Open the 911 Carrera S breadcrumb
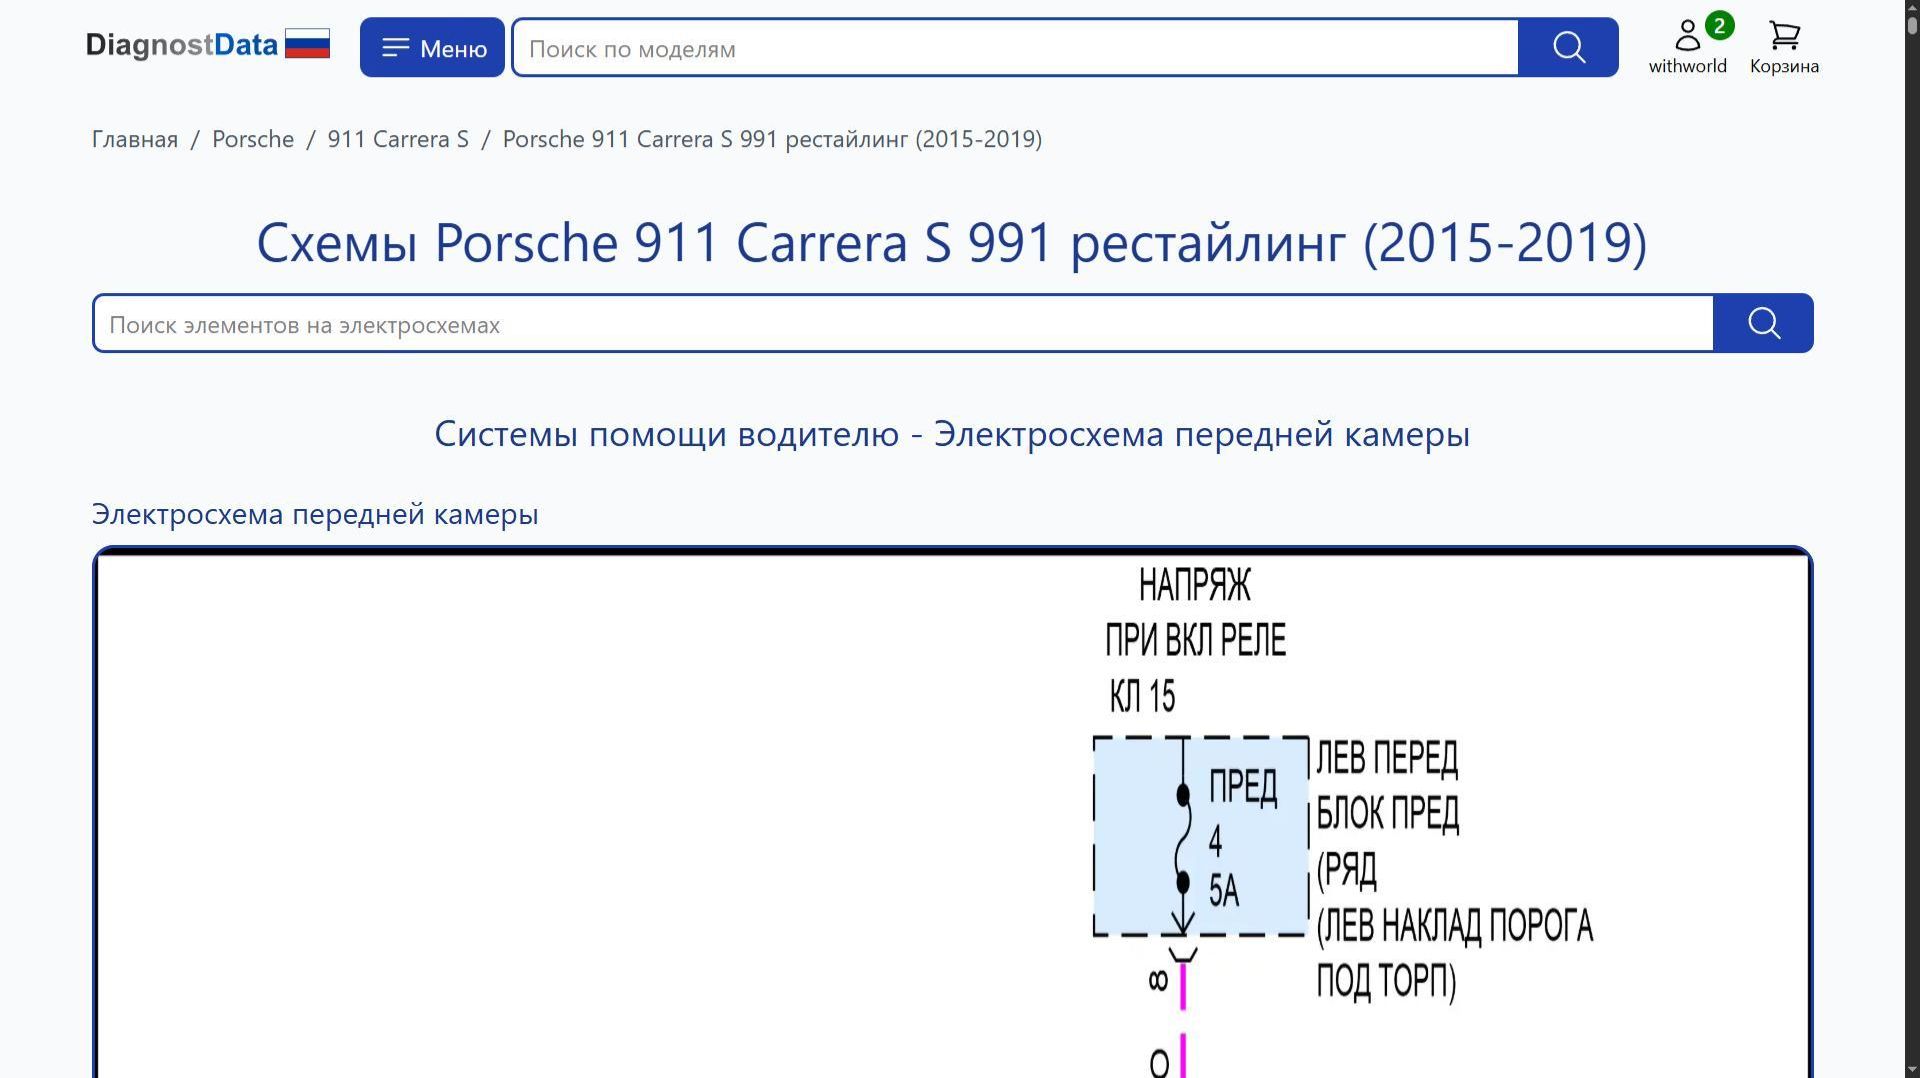The image size is (1920, 1078). pos(398,139)
